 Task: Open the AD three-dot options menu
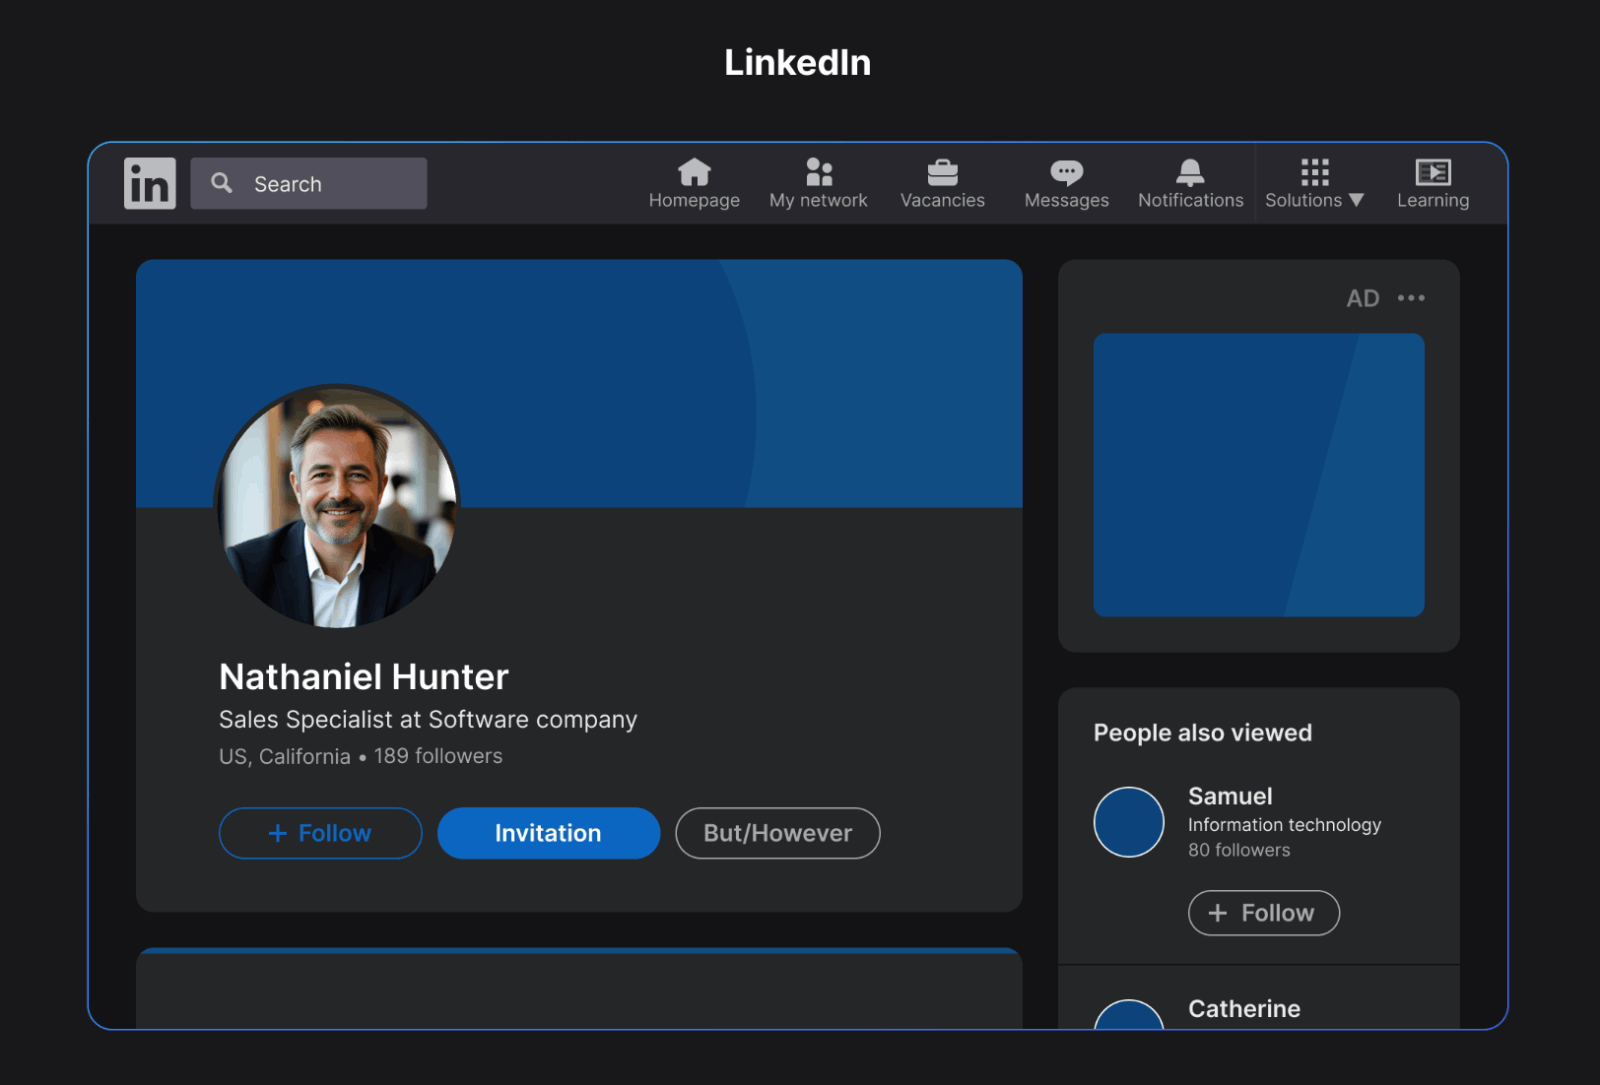1411,298
